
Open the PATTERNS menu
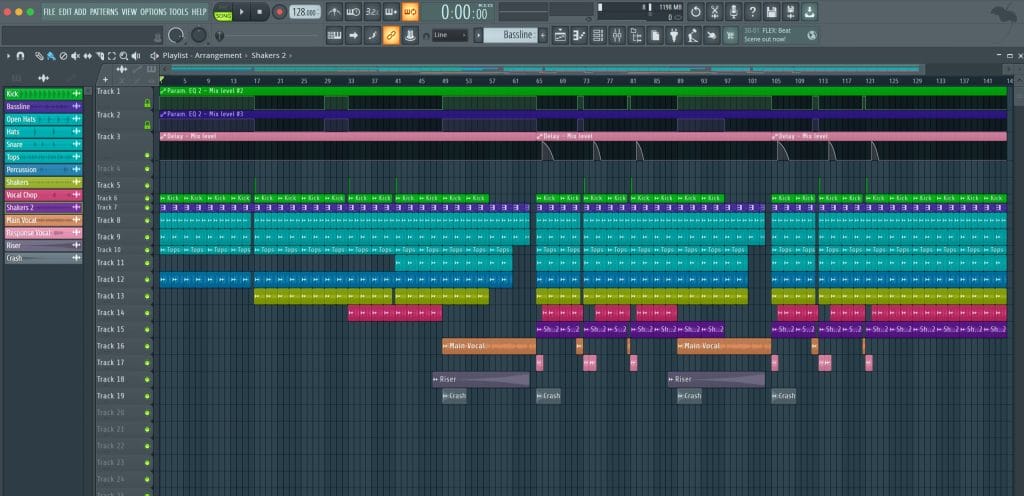click(103, 12)
